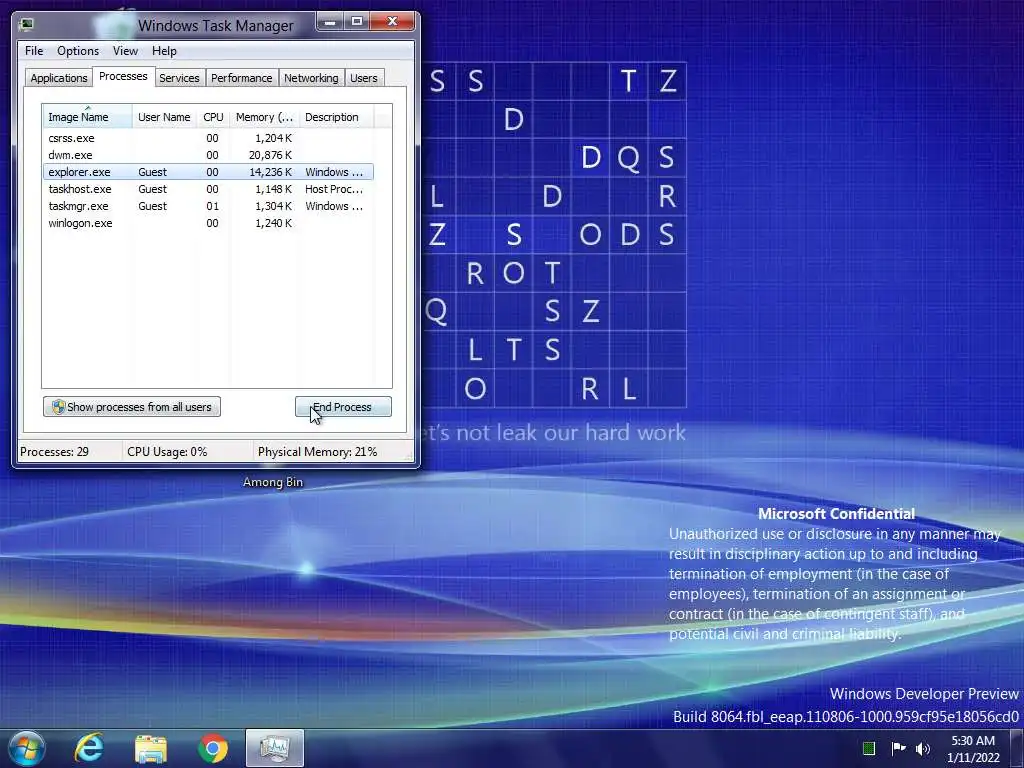Click the clock showing 5:30 AM

coord(973,741)
